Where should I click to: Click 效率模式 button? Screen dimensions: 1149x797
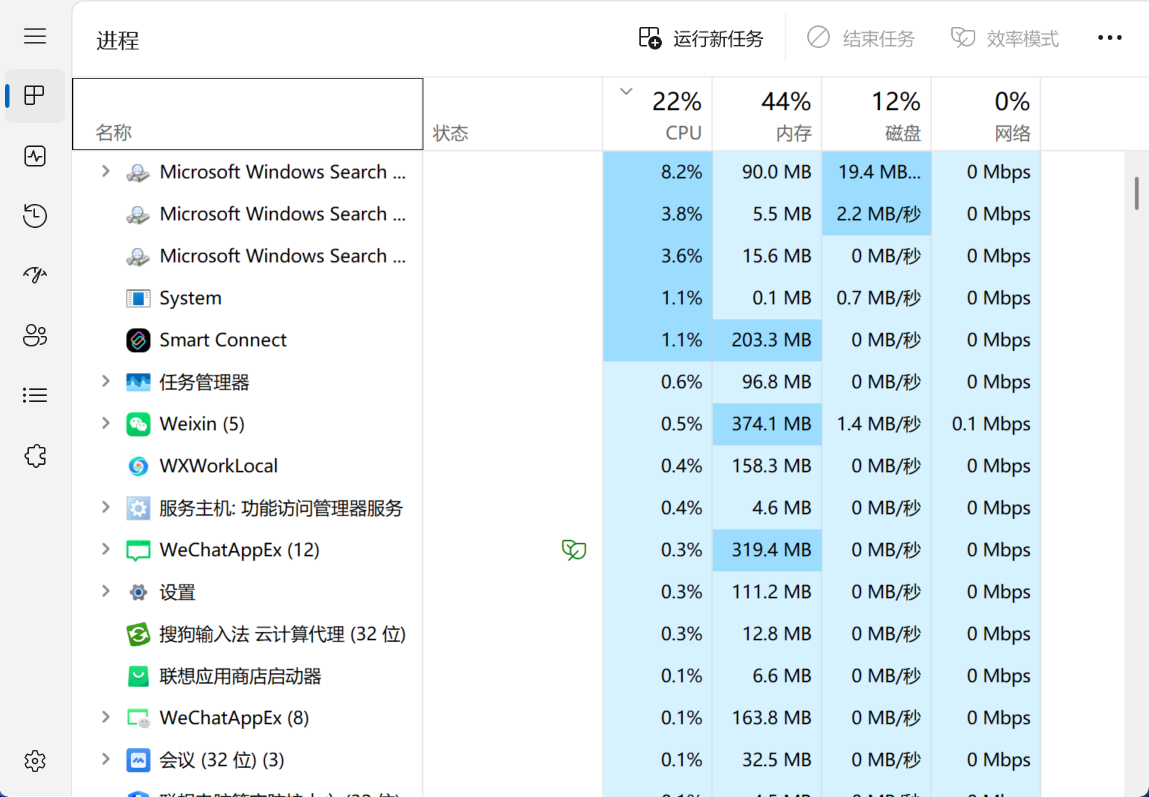point(1005,38)
